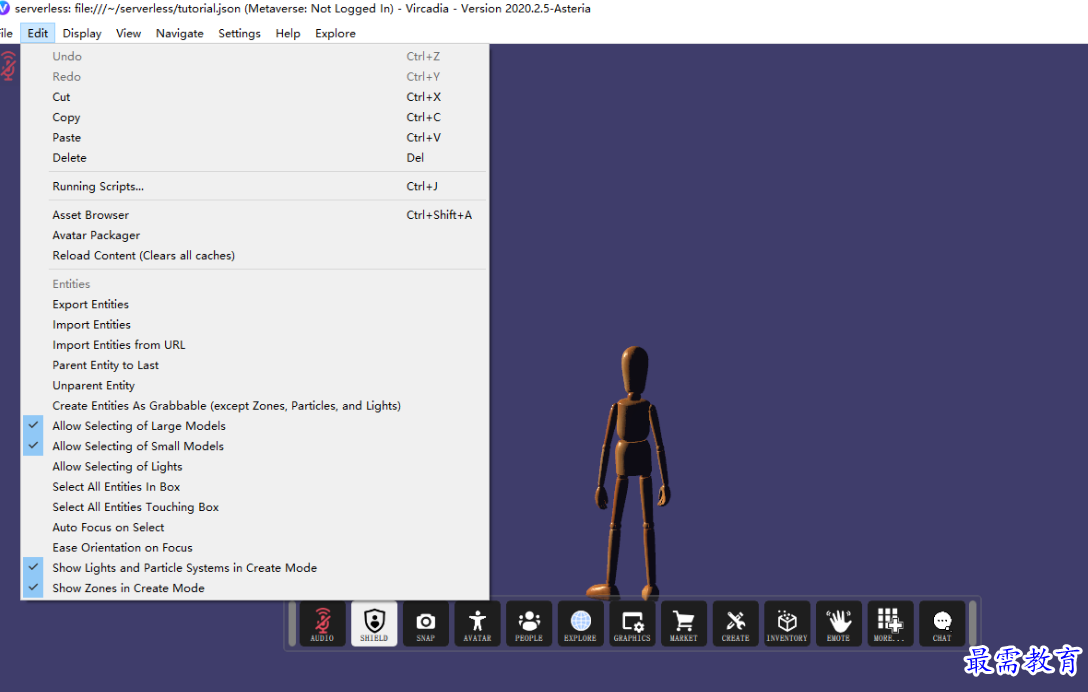Toggle Allow Selecting of Small Models
The height and width of the screenshot is (692, 1088).
click(x=255, y=446)
